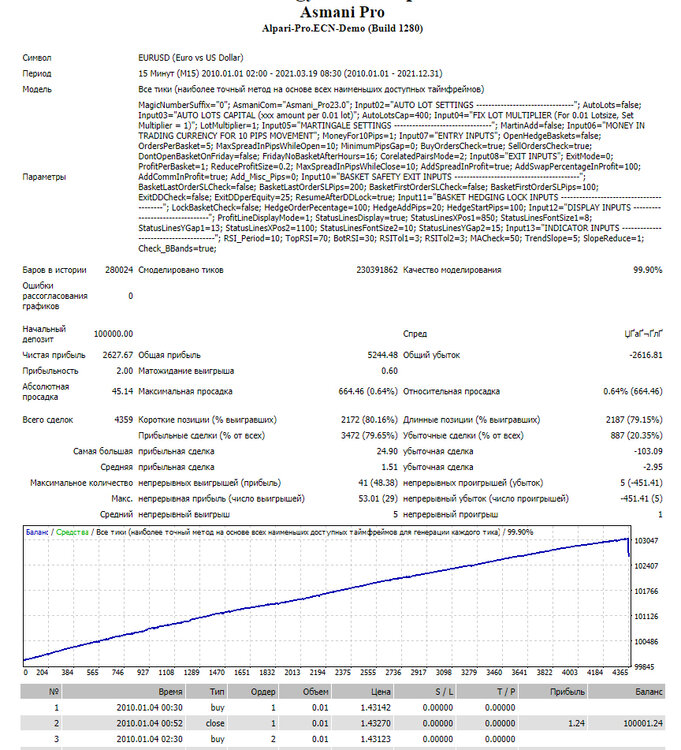Select expected payoff value 0.60
Viewport: 681px width, 750px height.
tap(390, 371)
